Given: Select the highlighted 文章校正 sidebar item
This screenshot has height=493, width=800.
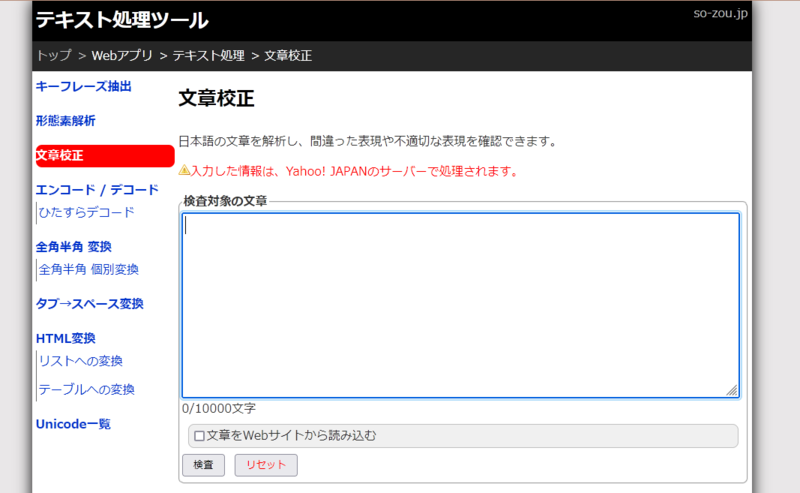Looking at the screenshot, I should (105, 156).
